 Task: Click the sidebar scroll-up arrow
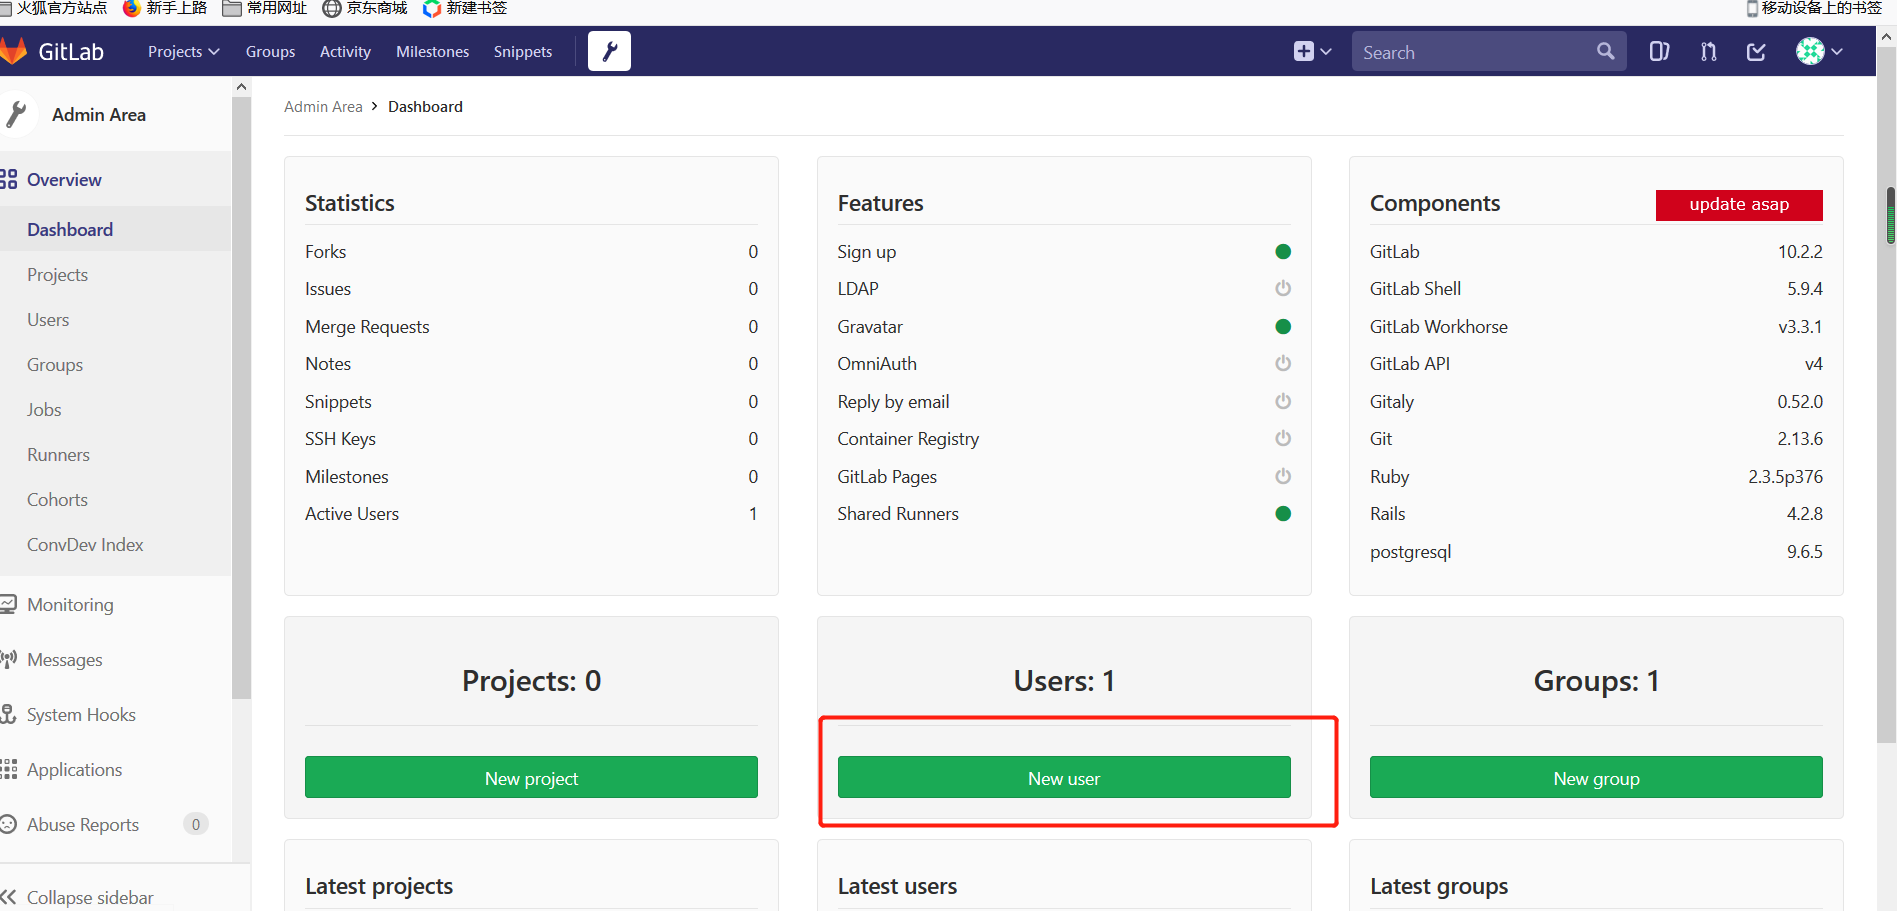241,88
